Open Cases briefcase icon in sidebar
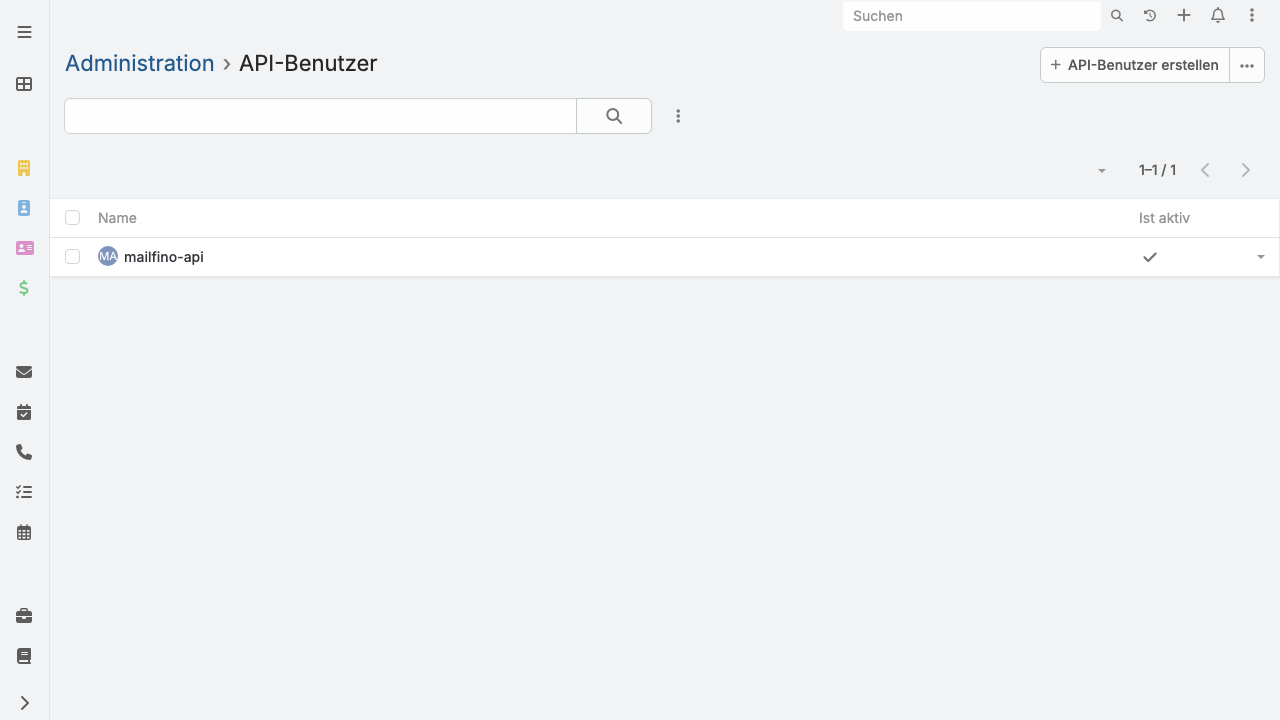This screenshot has width=1280, height=720. (x=25, y=616)
